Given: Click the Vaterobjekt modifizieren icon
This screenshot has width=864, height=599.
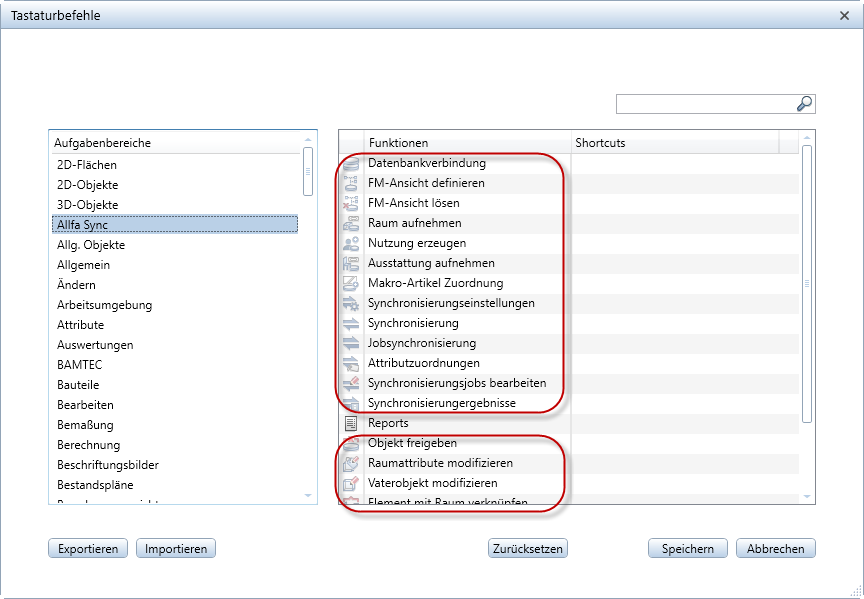Looking at the screenshot, I should (x=351, y=484).
